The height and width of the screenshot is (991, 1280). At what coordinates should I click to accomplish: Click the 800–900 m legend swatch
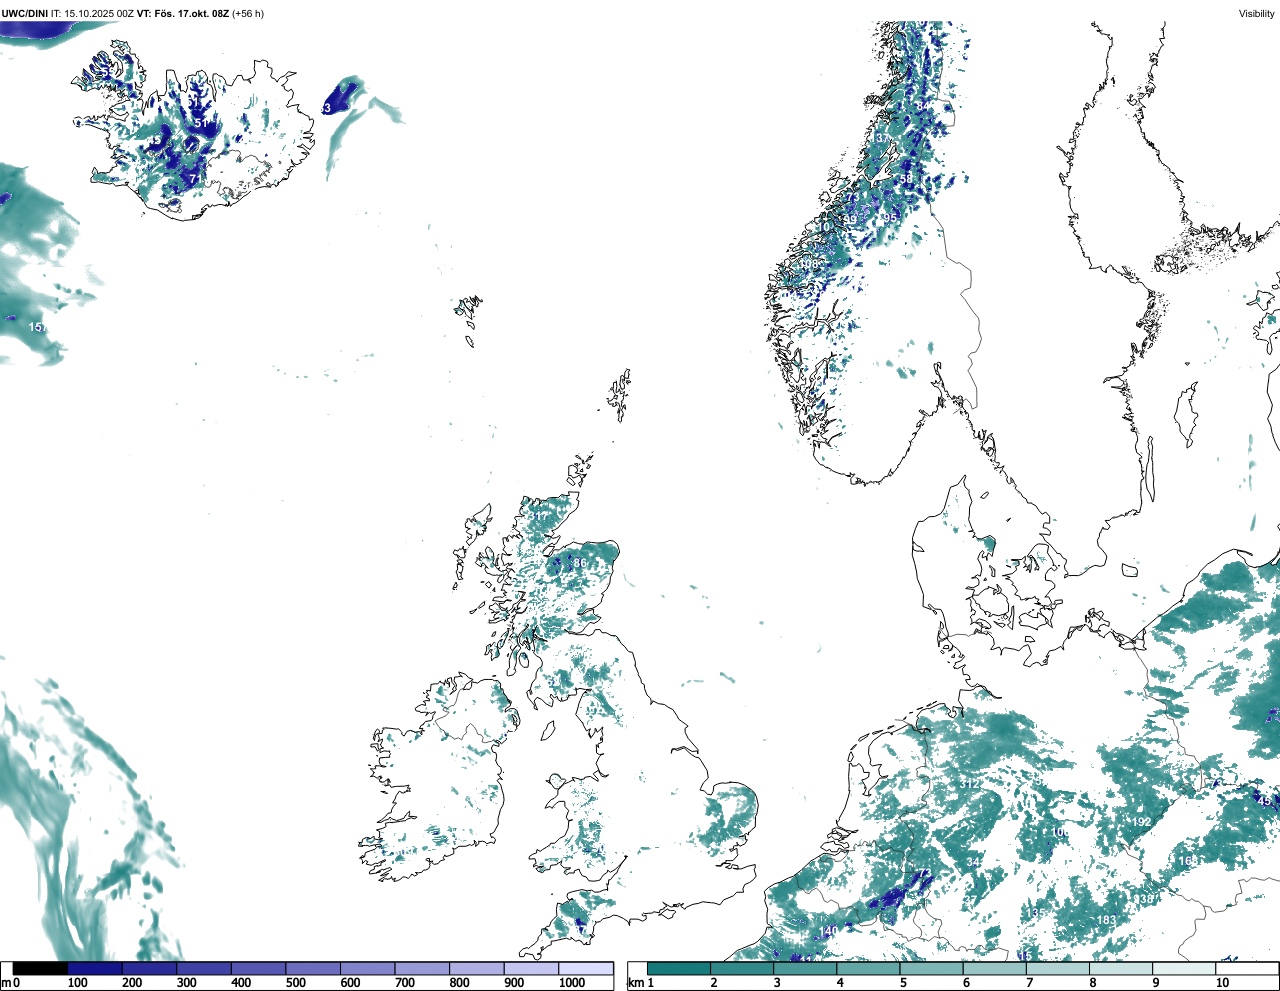pyautogui.click(x=477, y=968)
